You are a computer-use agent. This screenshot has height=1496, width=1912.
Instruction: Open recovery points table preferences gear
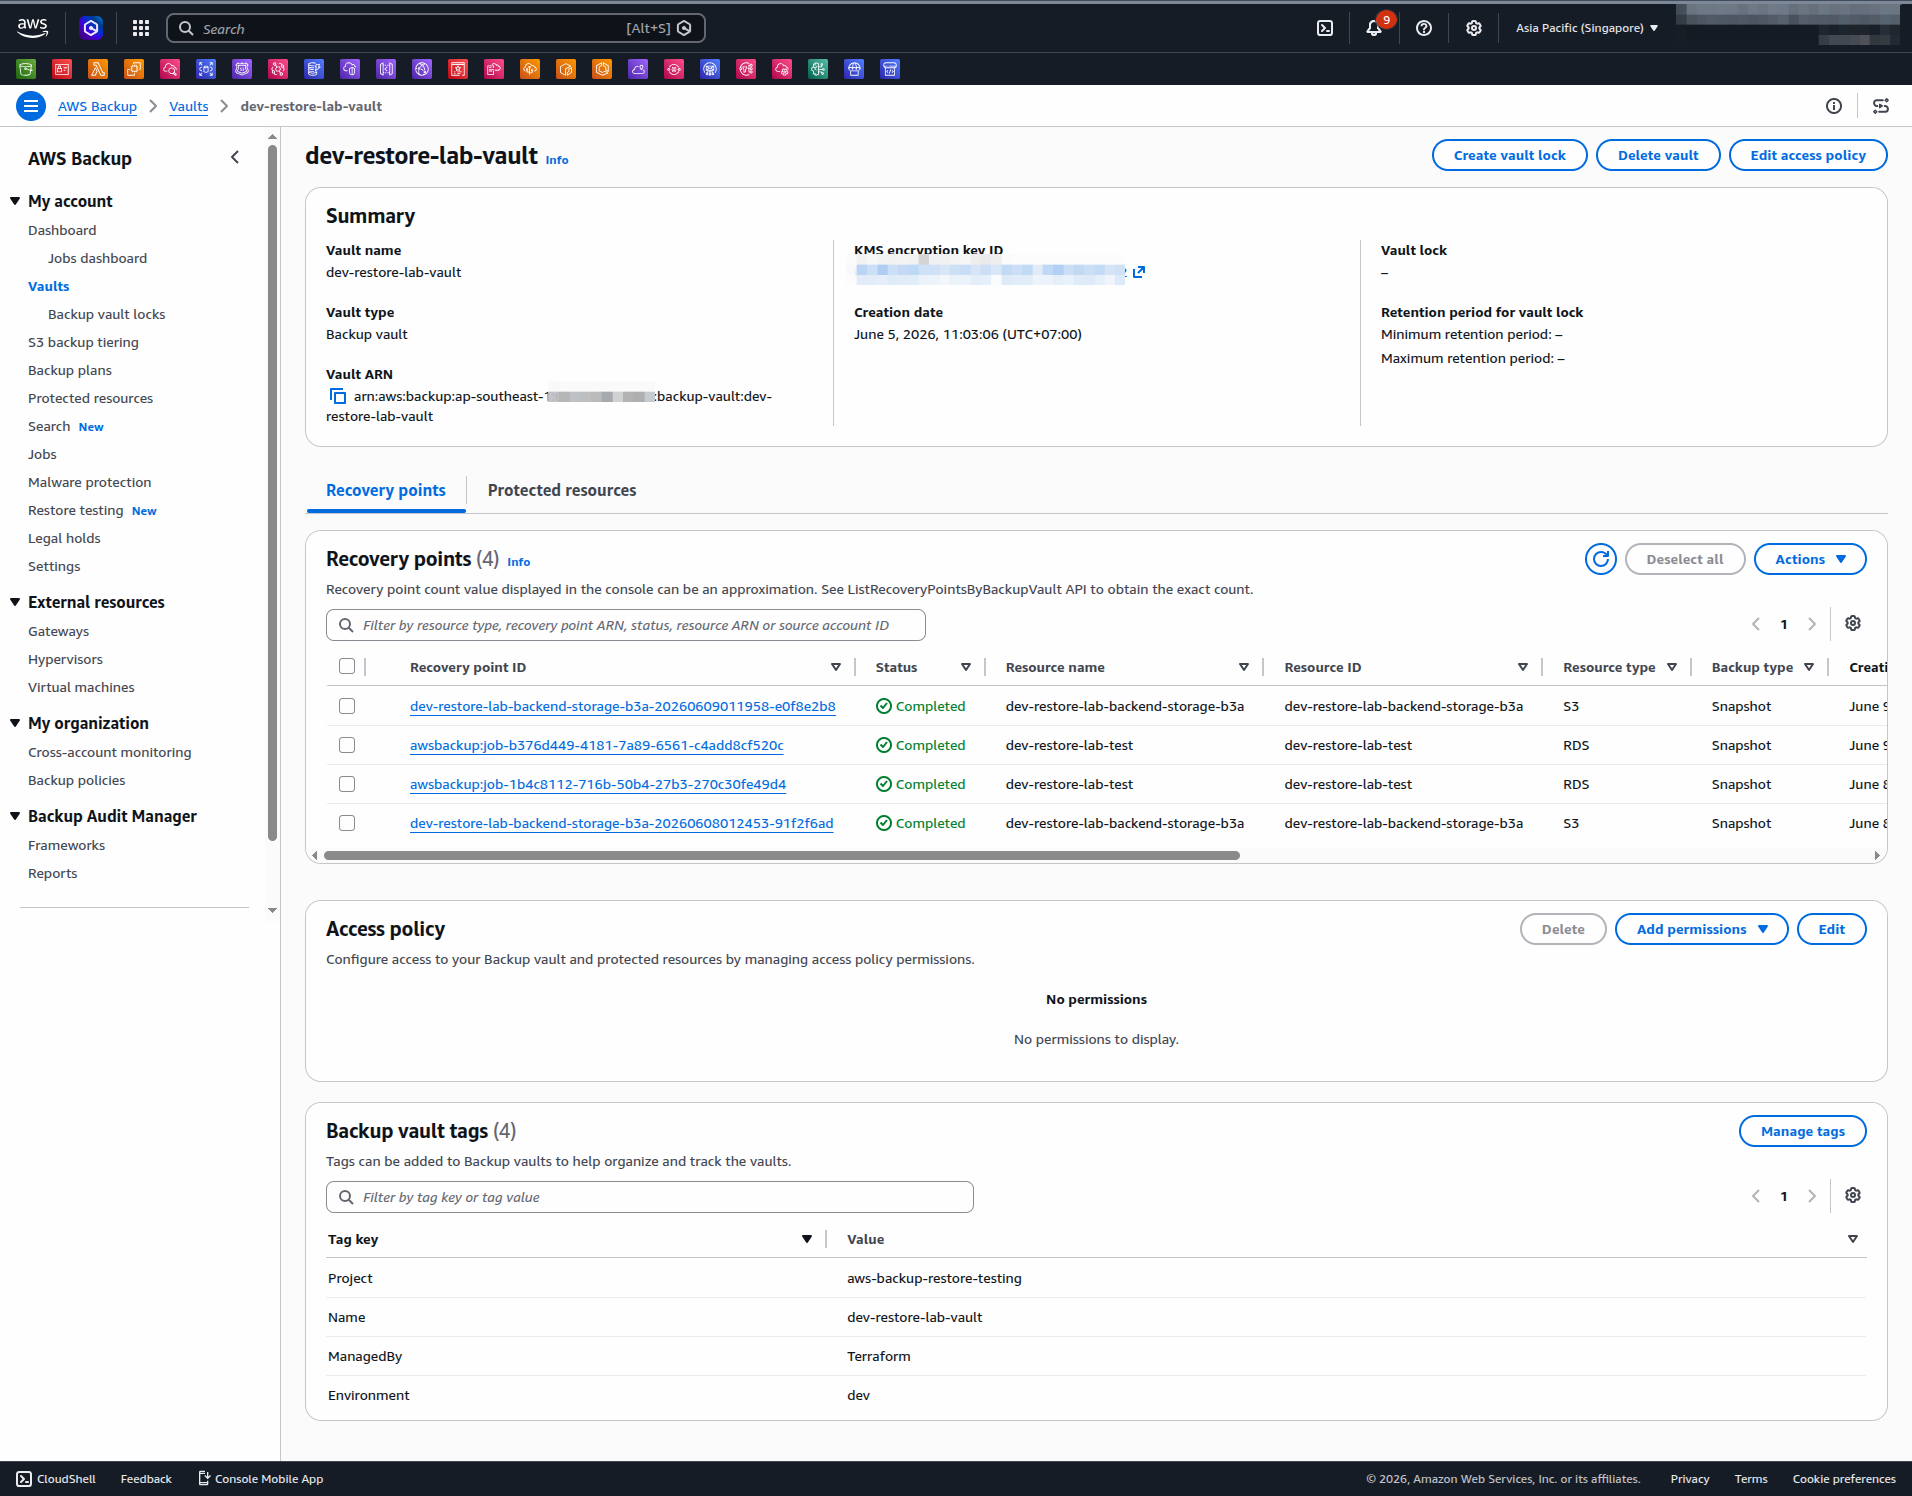coord(1853,623)
